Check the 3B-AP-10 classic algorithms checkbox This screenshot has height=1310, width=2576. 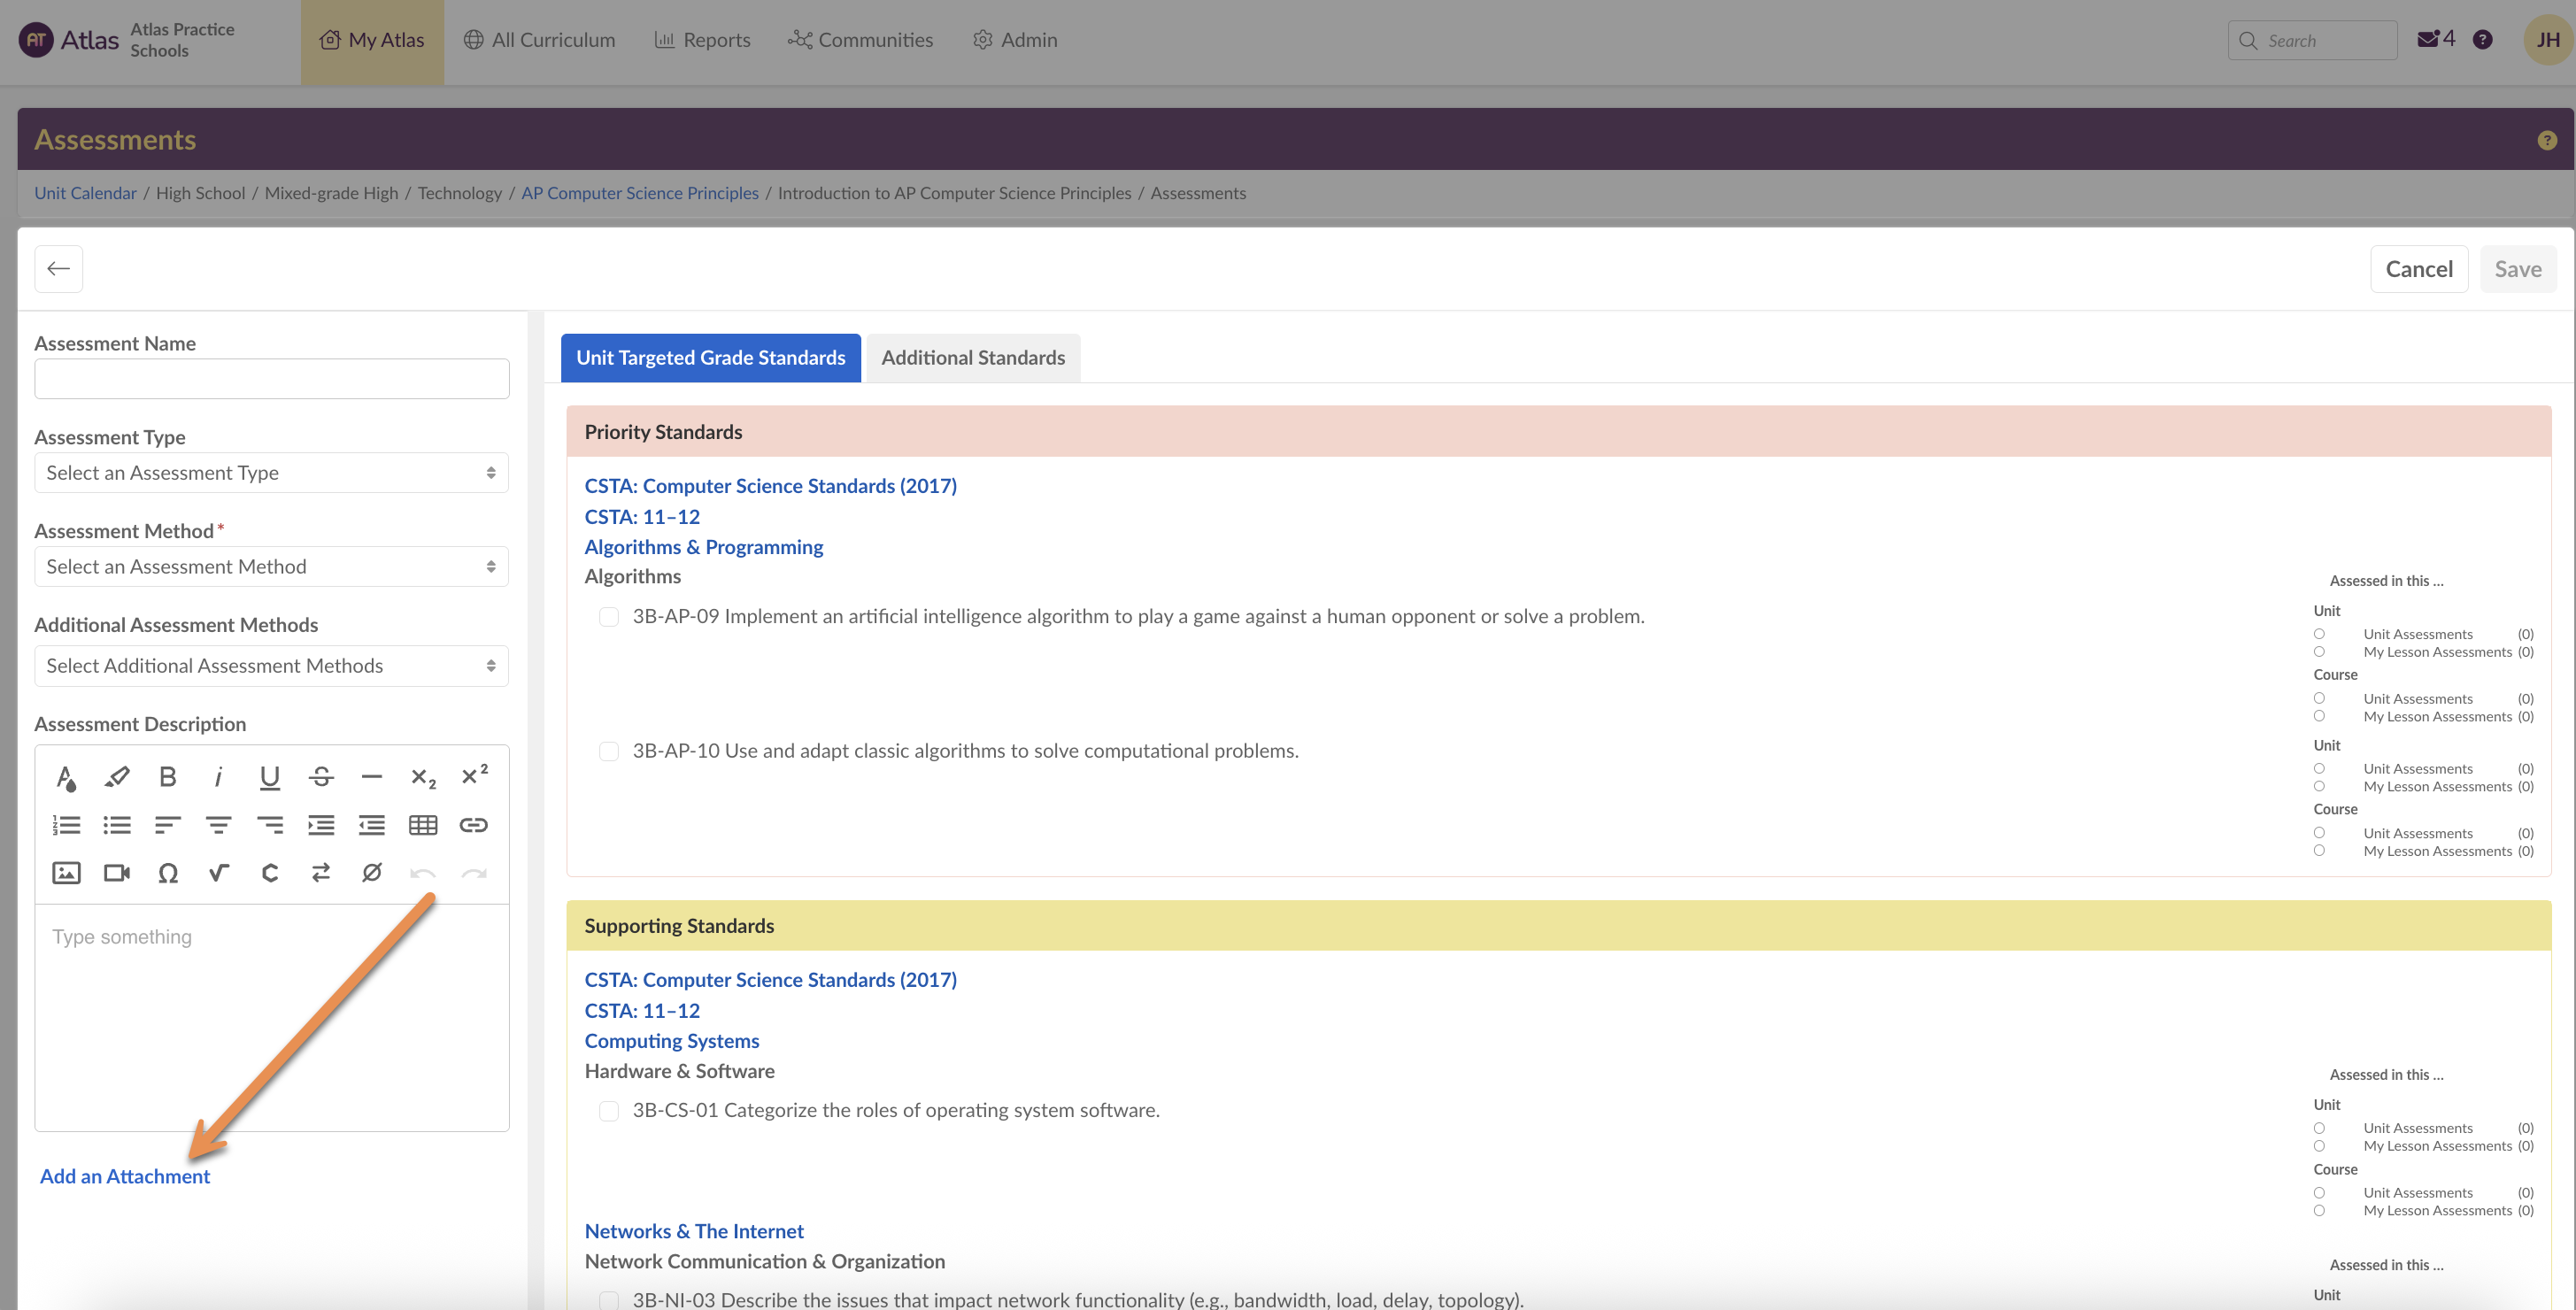pyautogui.click(x=609, y=751)
